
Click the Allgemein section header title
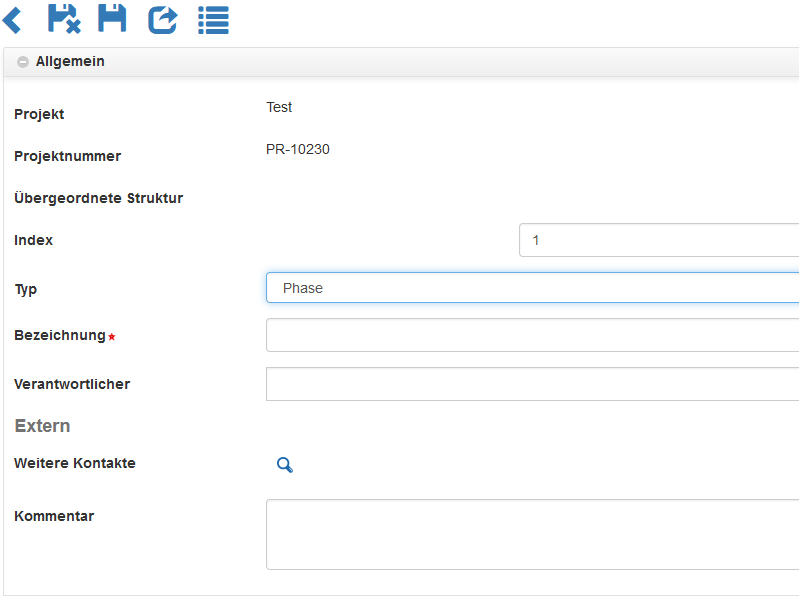(x=70, y=62)
